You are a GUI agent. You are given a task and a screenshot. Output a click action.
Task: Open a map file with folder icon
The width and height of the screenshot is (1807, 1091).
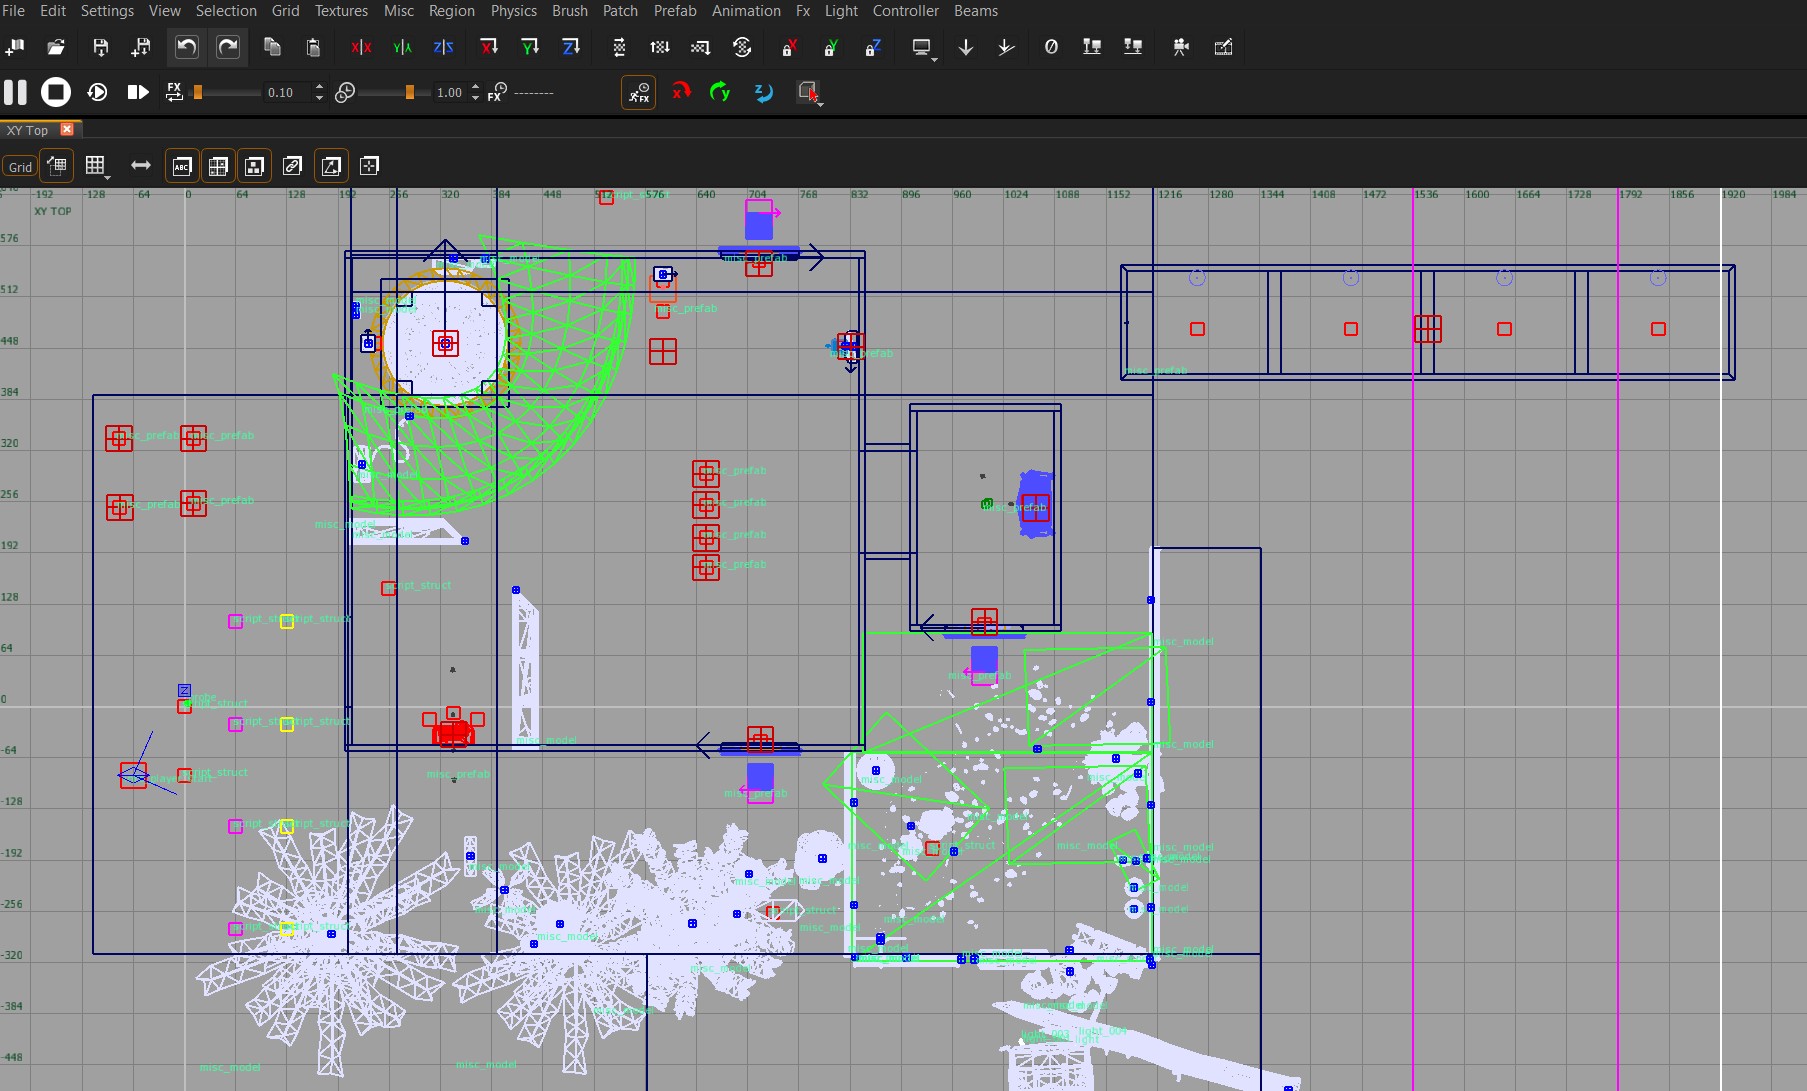click(x=56, y=47)
